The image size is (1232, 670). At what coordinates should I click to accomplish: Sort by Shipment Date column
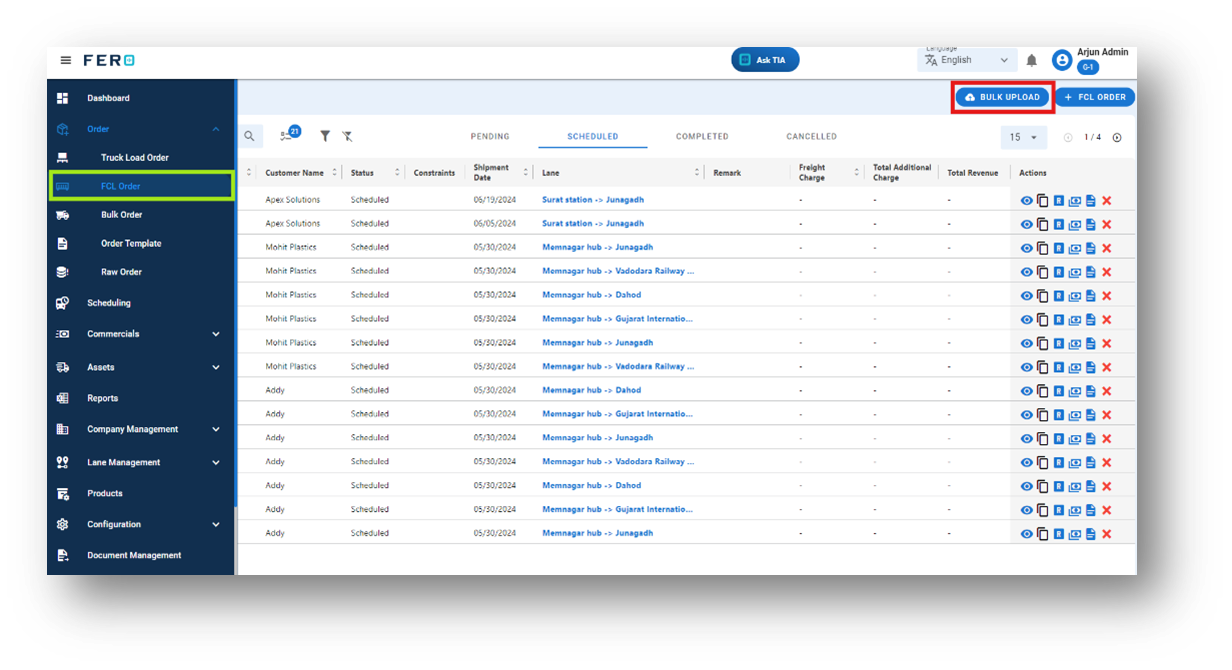pos(526,173)
